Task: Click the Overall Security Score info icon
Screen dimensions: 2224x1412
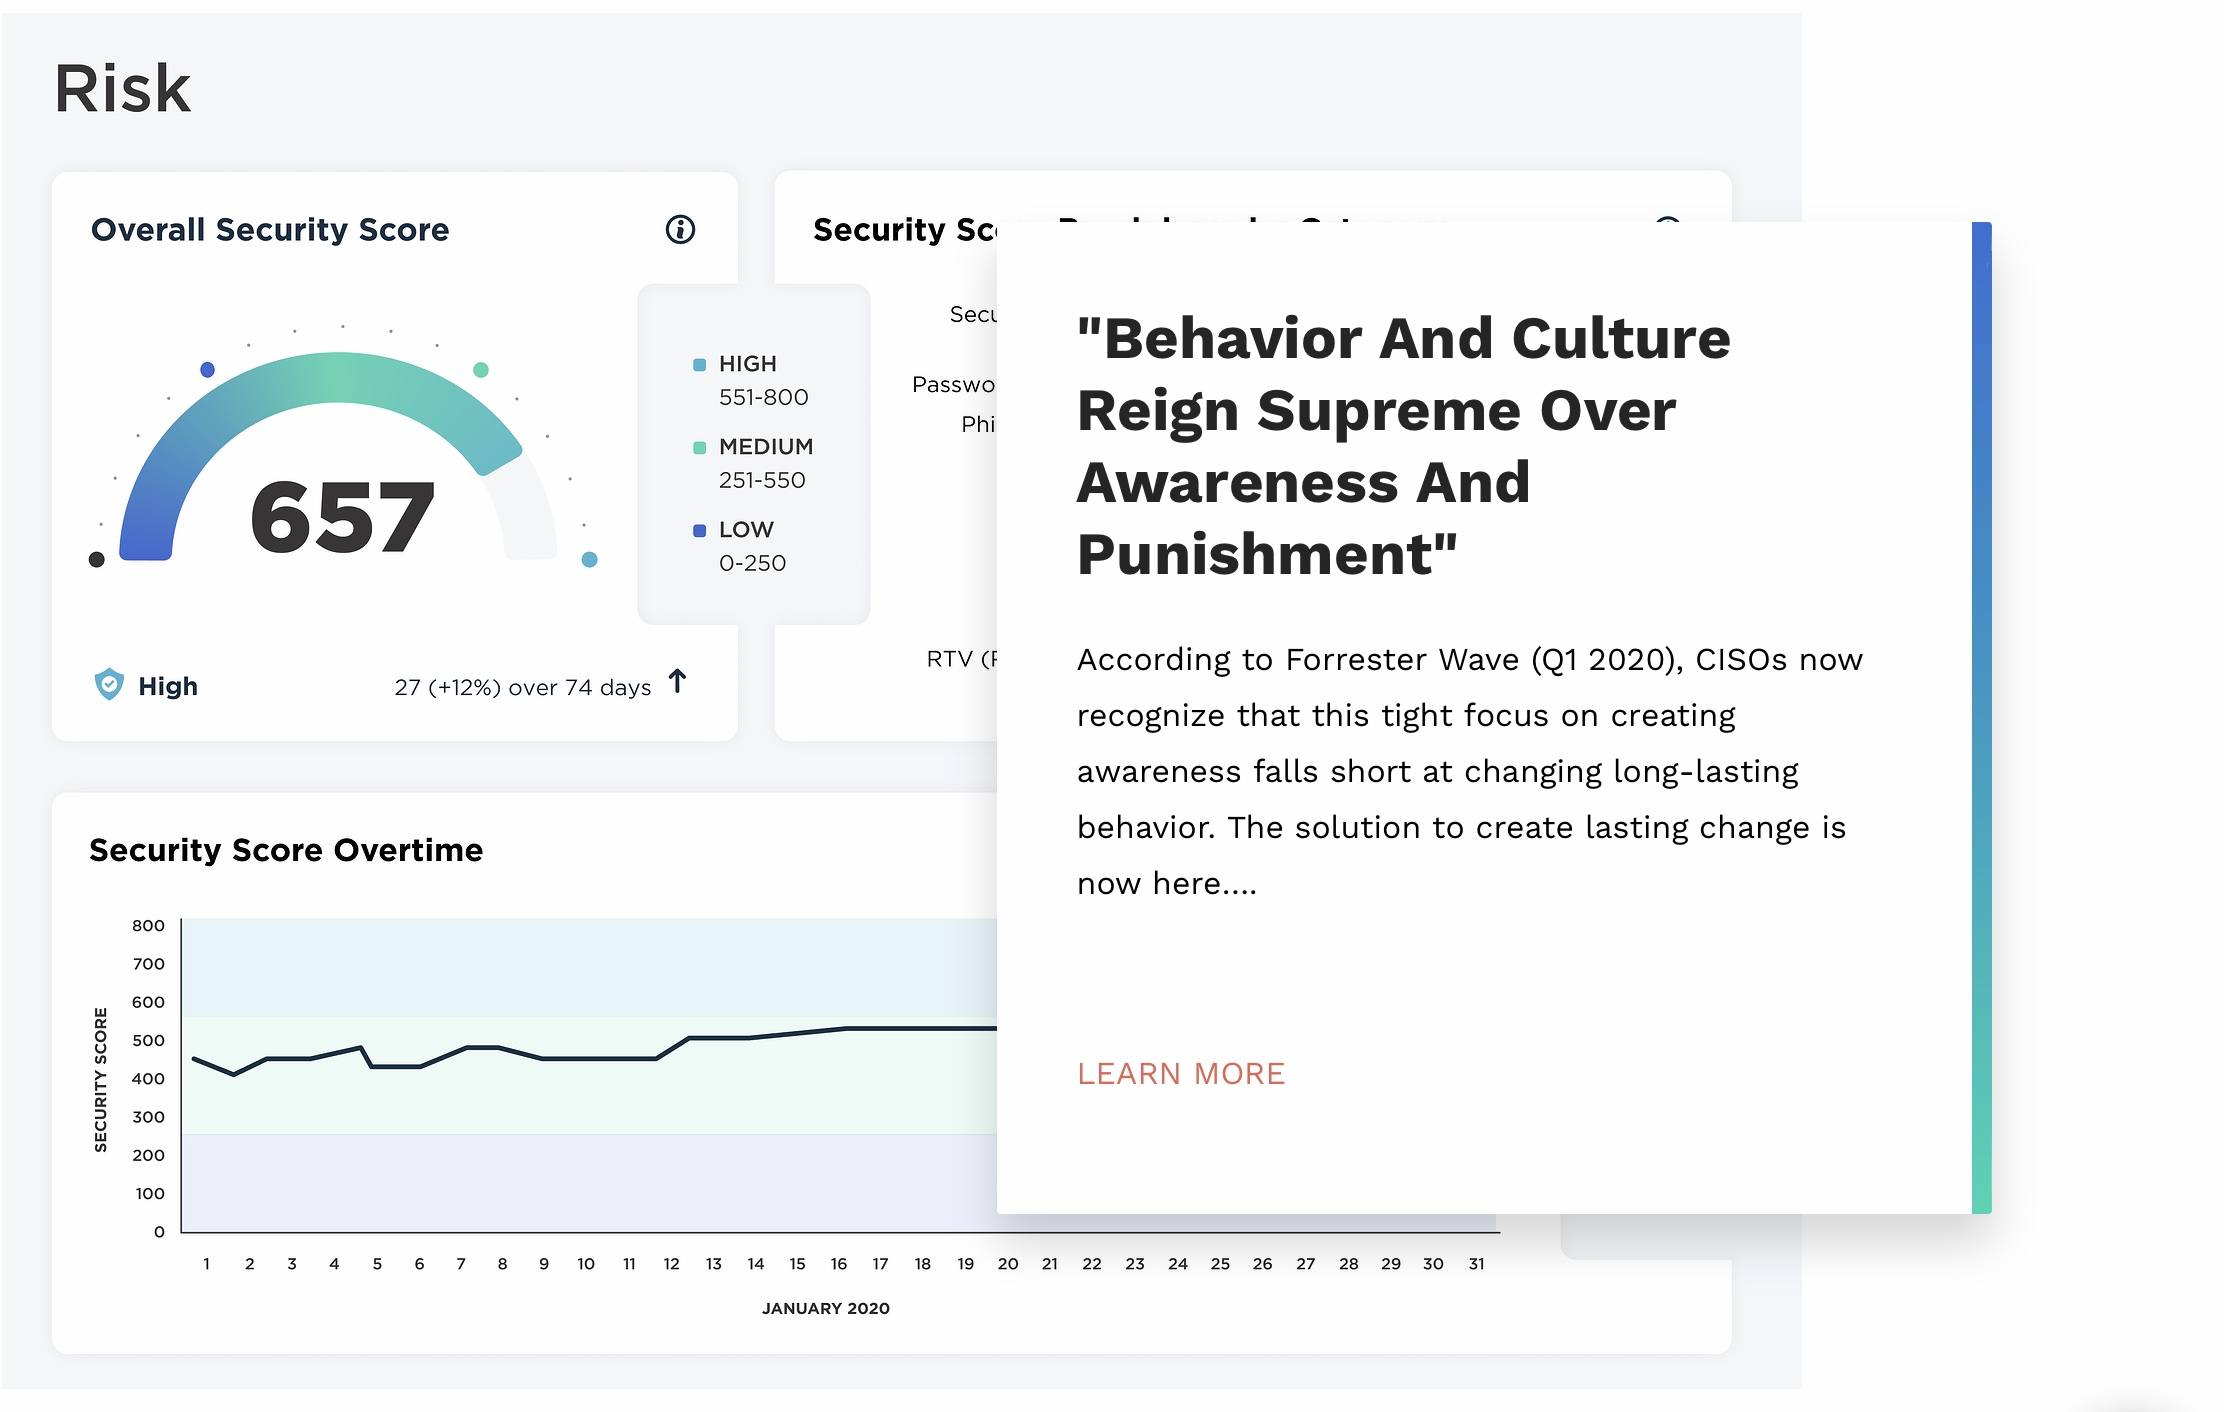Action: click(680, 230)
